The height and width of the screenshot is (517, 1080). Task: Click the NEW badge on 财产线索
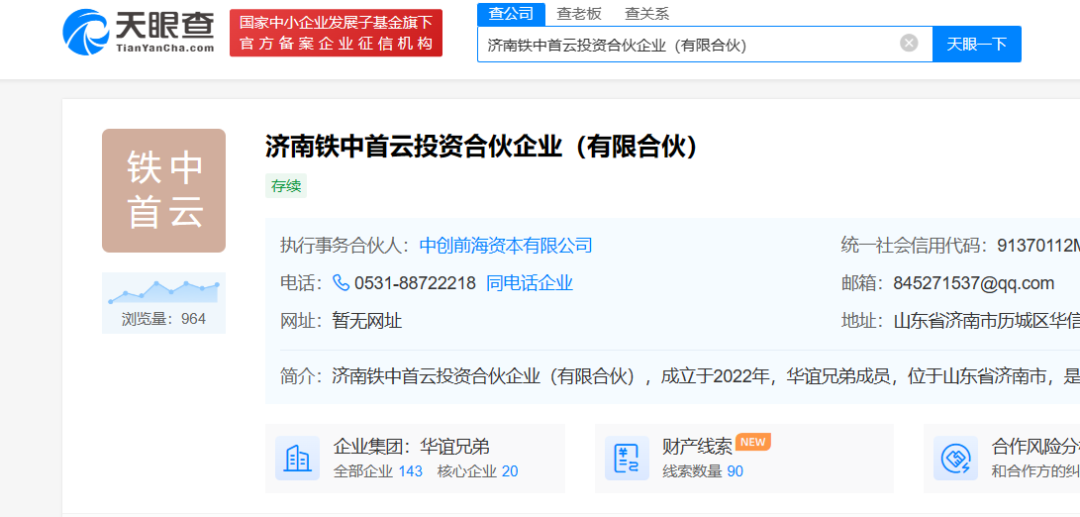[x=753, y=442]
